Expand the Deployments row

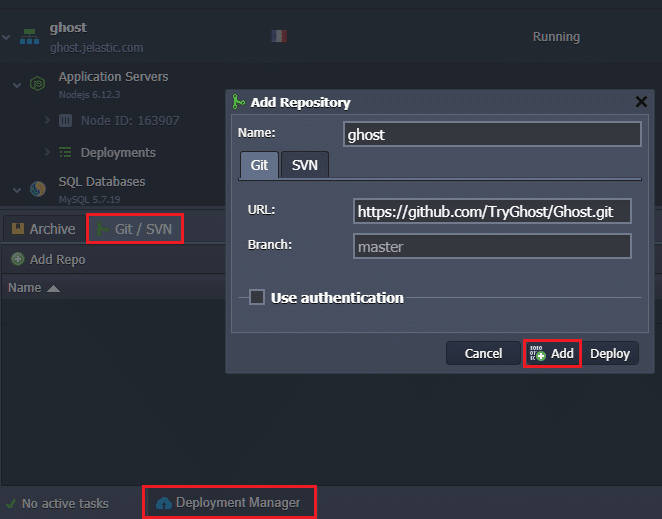pos(47,152)
